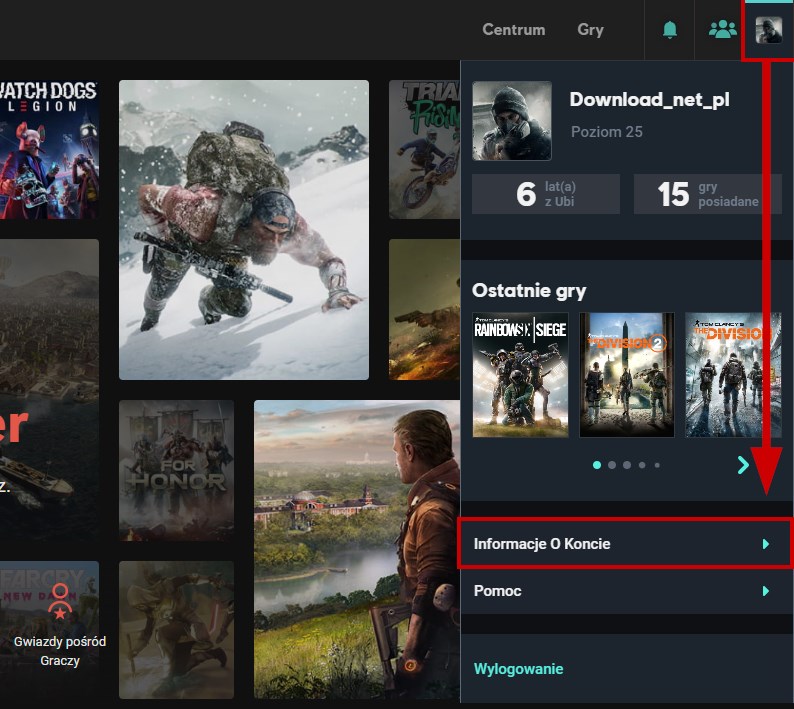Open the notifications bell icon
794x709 pixels.
[x=669, y=30]
